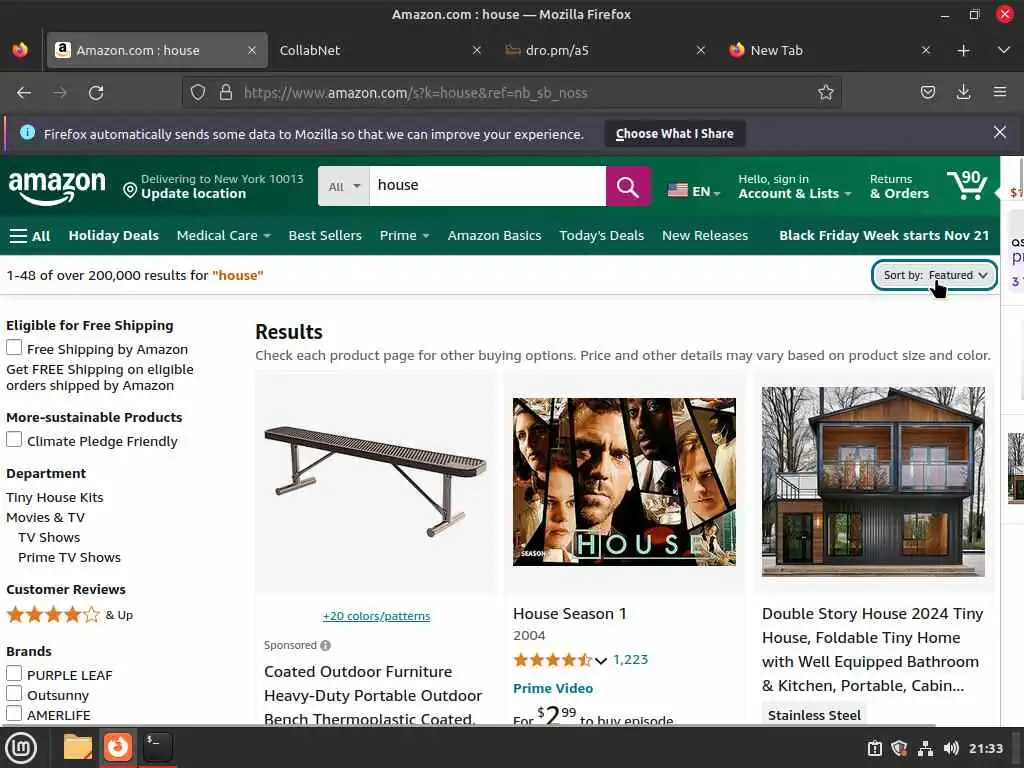Expand House Season 1 rating breakdown
Image resolution: width=1024 pixels, height=768 pixels.
(x=601, y=660)
